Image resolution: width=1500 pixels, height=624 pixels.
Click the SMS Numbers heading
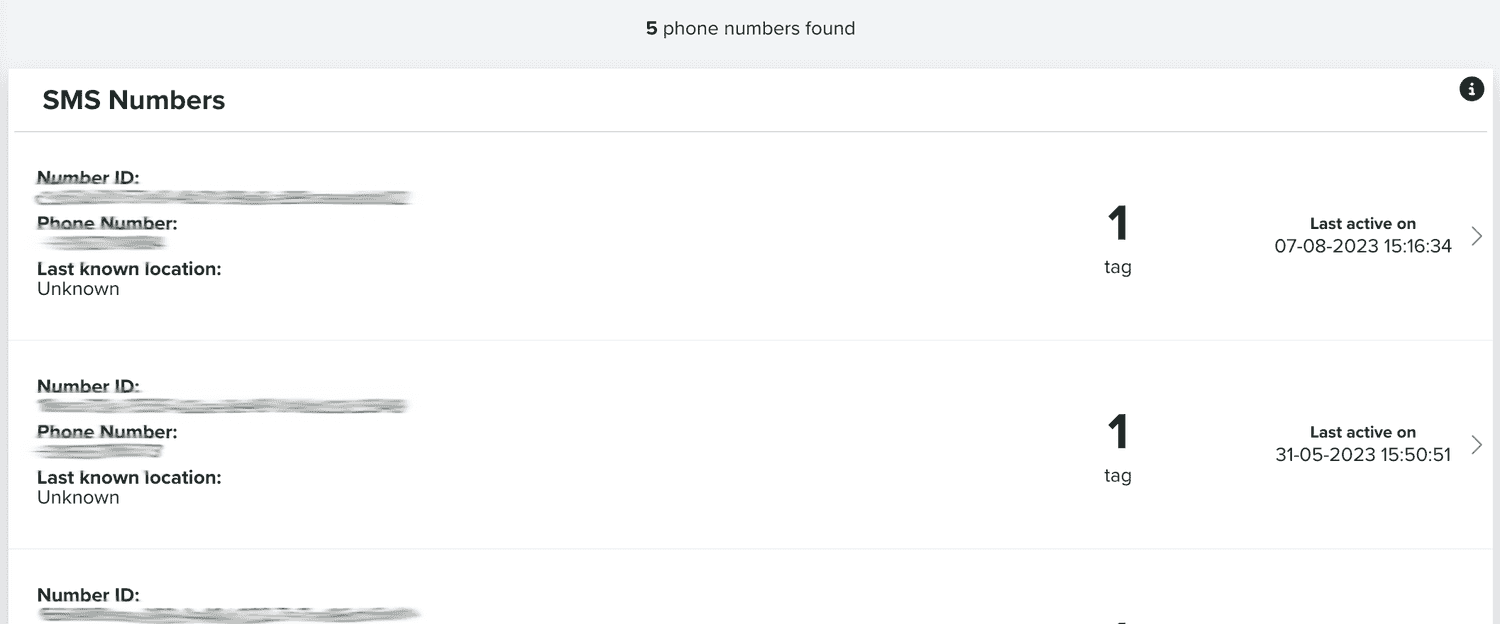point(134,100)
